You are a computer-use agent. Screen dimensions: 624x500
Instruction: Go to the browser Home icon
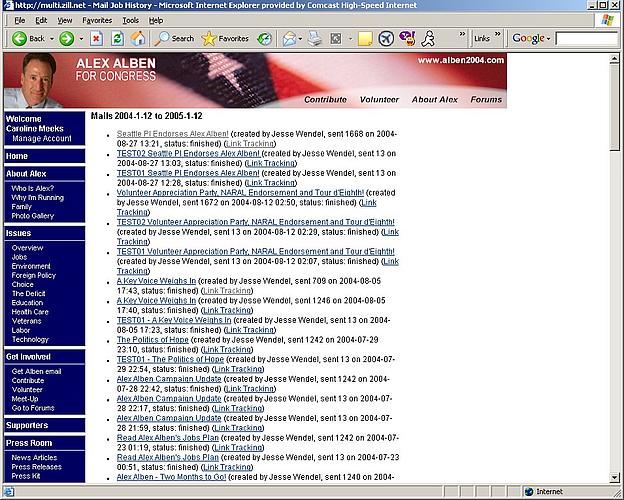pyautogui.click(x=138, y=39)
